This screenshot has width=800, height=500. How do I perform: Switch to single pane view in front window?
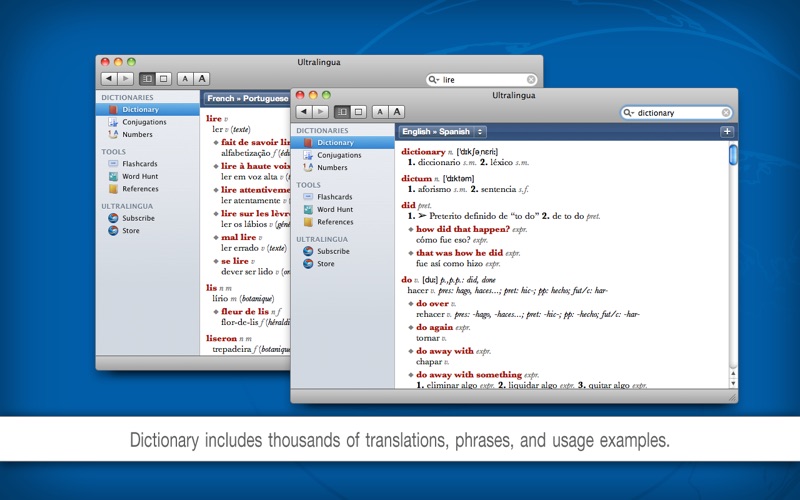[x=358, y=112]
